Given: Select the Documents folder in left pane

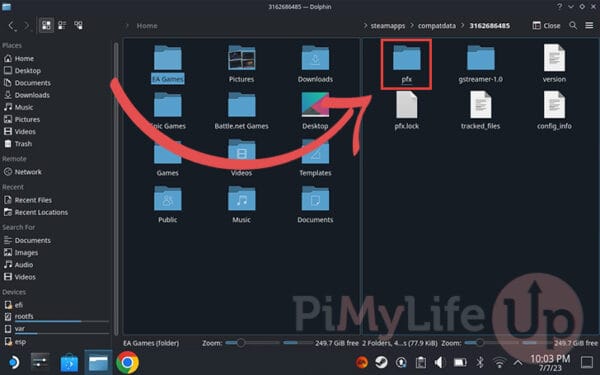Looking at the screenshot, I should coord(315,205).
